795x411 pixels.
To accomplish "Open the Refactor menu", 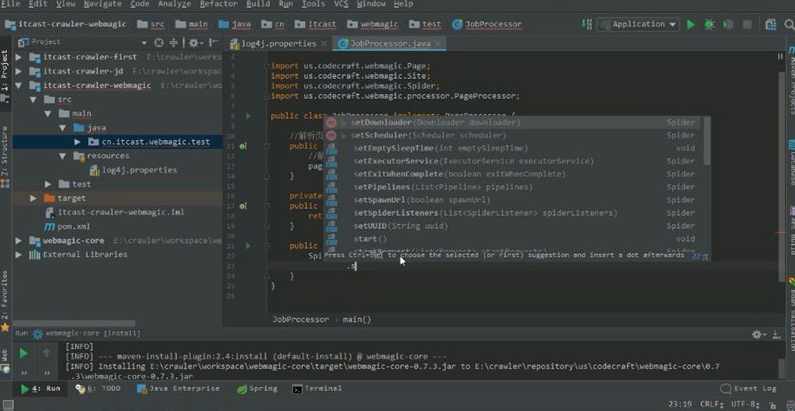I will click(218, 5).
